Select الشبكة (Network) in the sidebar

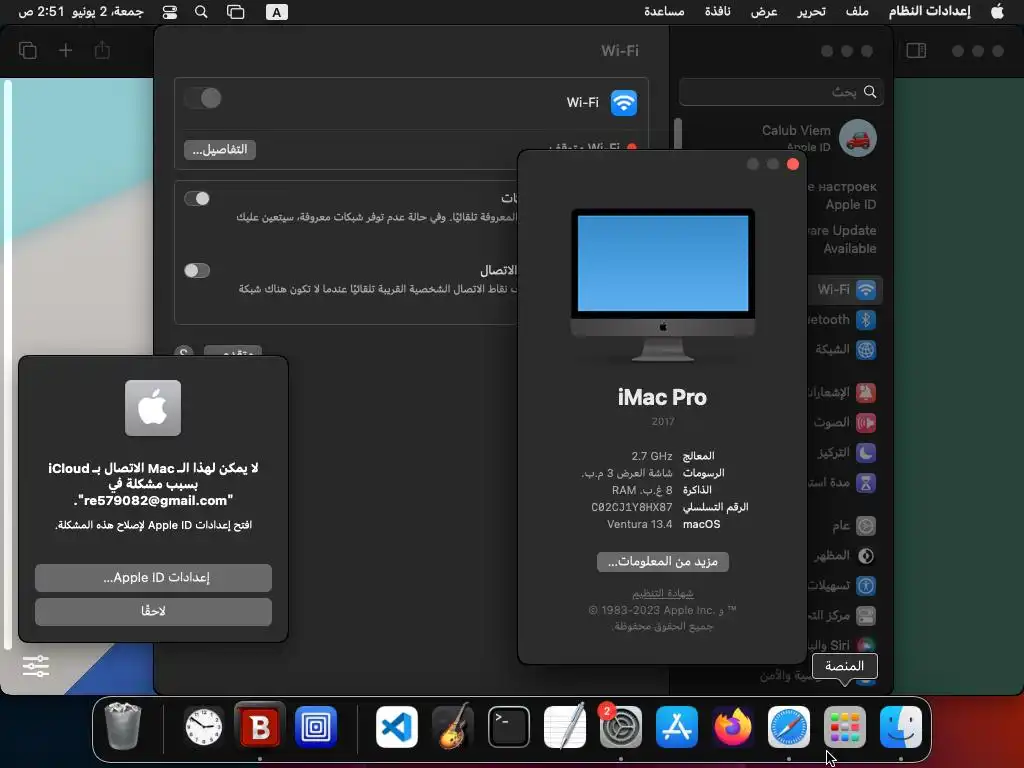click(x=846, y=349)
